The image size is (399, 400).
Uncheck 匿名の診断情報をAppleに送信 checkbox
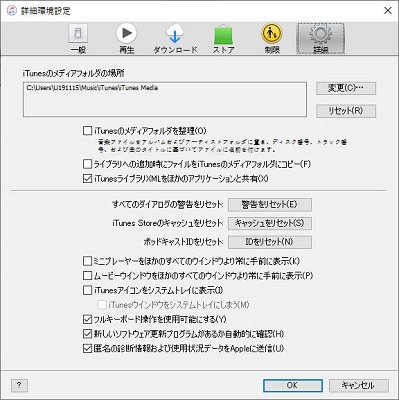[x=87, y=349]
